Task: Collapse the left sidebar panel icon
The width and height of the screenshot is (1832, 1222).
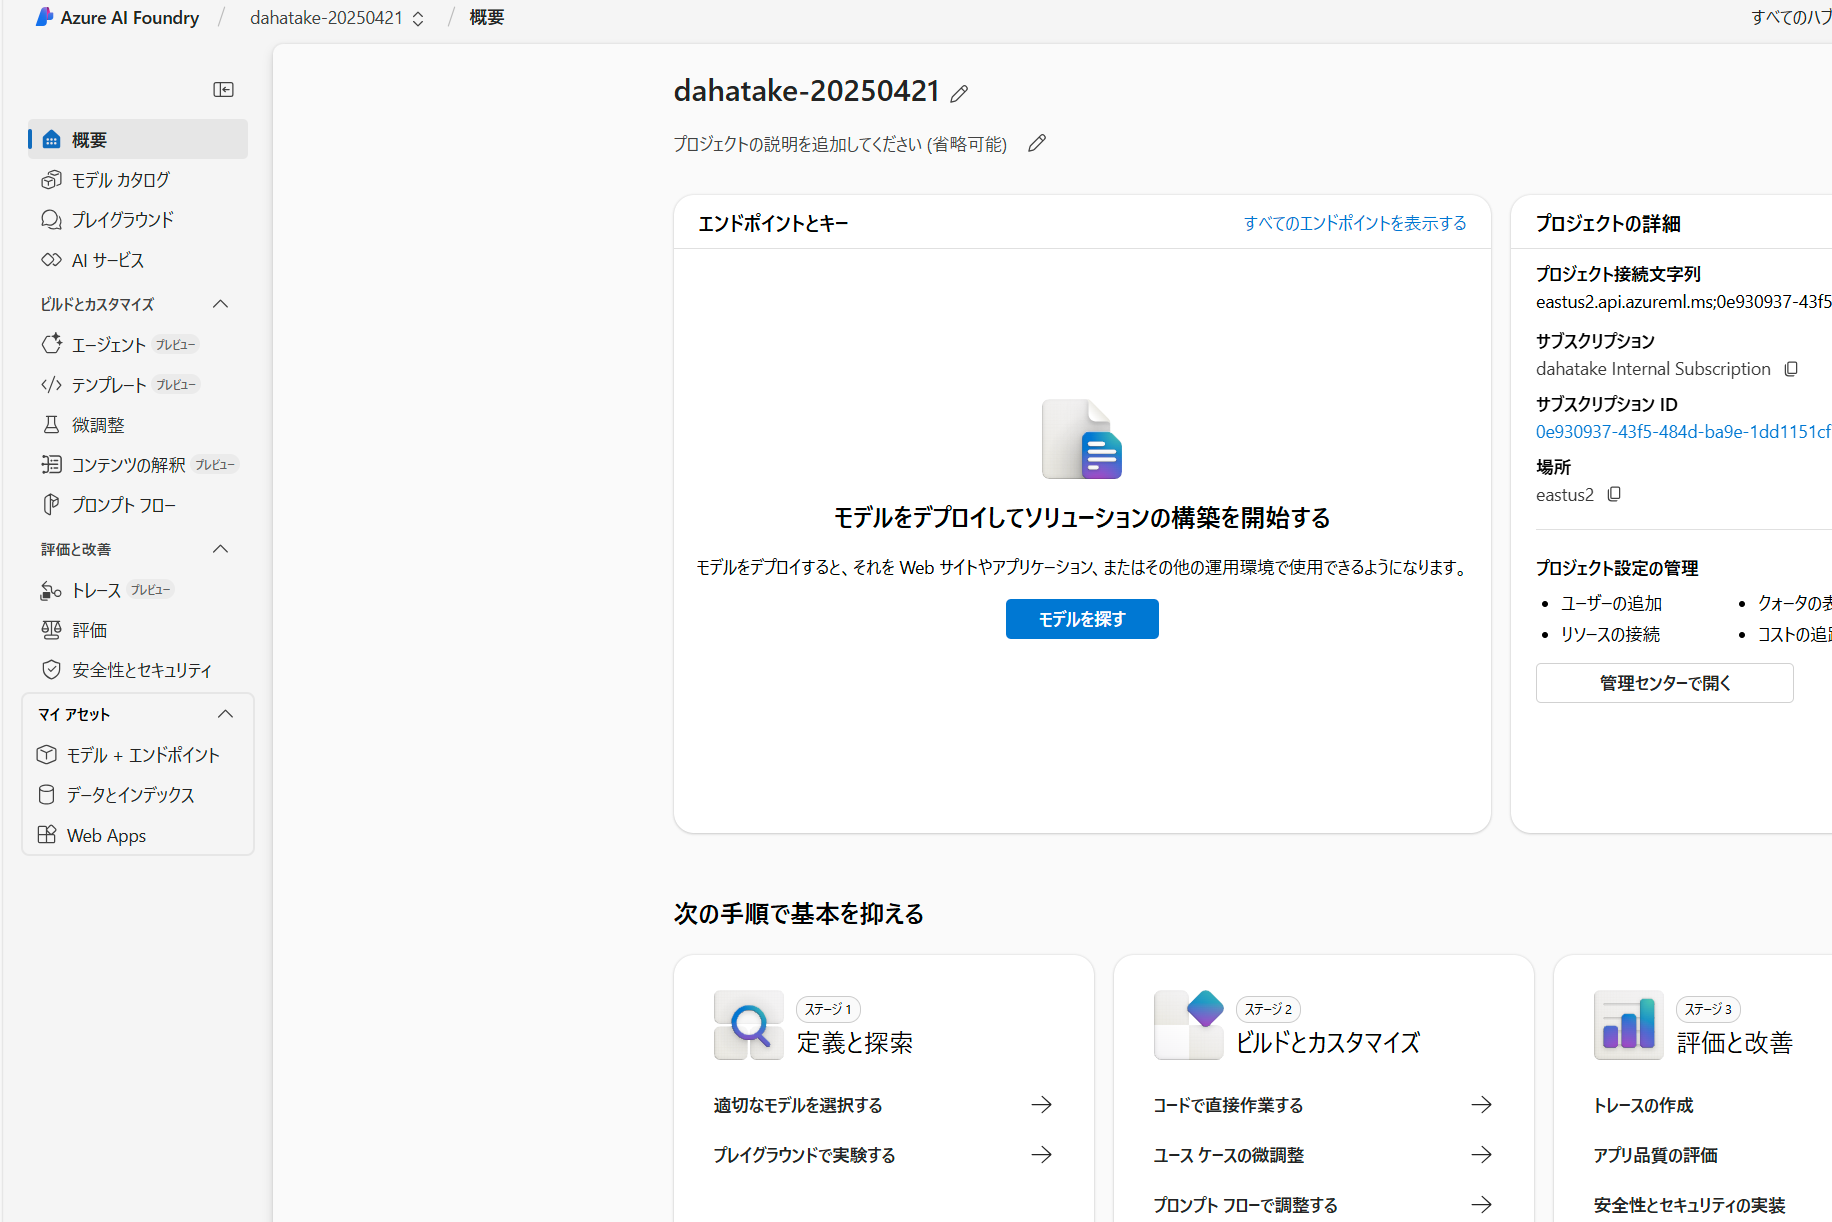Action: pyautogui.click(x=223, y=90)
